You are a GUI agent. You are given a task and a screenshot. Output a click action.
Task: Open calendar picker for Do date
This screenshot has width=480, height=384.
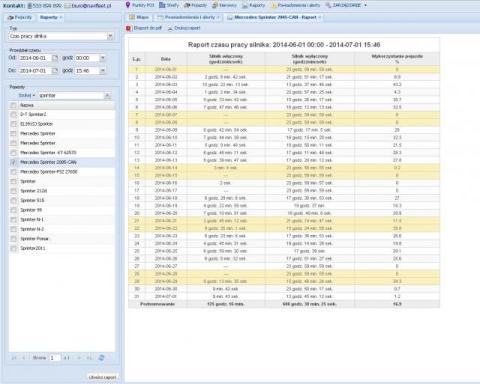point(55,71)
